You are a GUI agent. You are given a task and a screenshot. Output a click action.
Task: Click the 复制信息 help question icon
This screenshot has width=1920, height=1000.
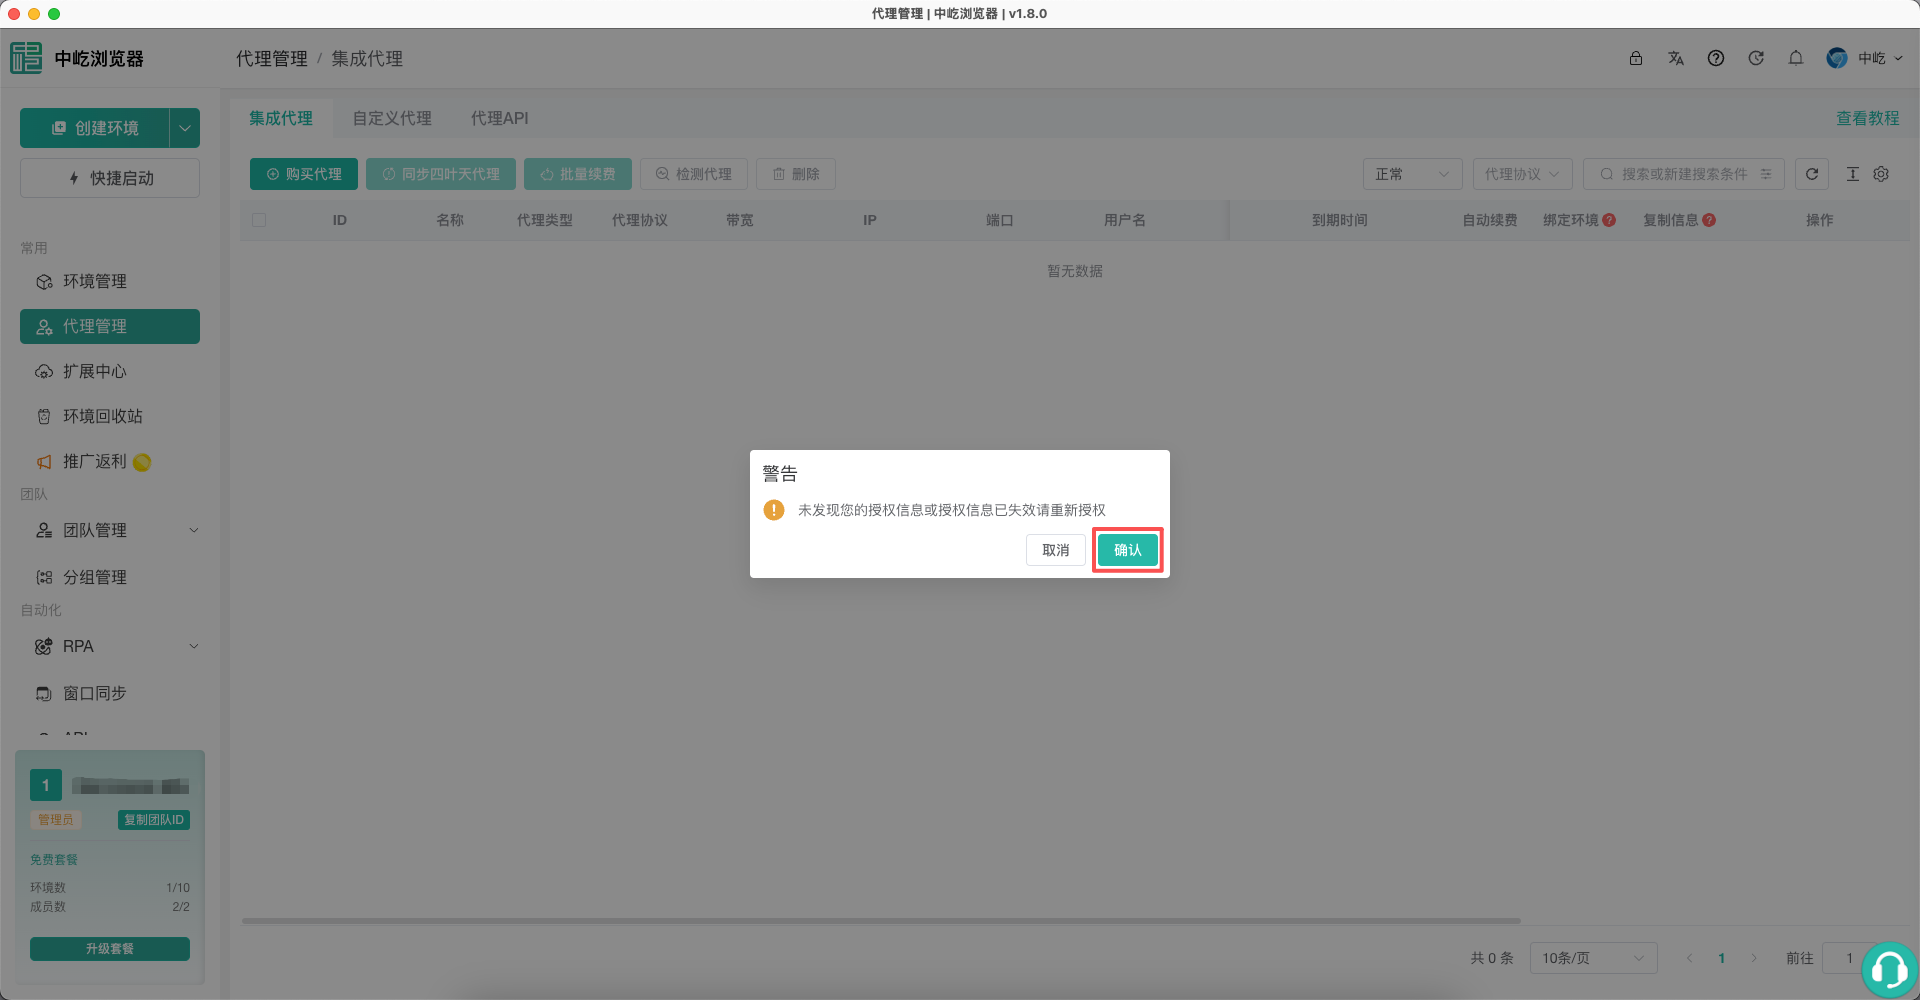(x=1709, y=220)
